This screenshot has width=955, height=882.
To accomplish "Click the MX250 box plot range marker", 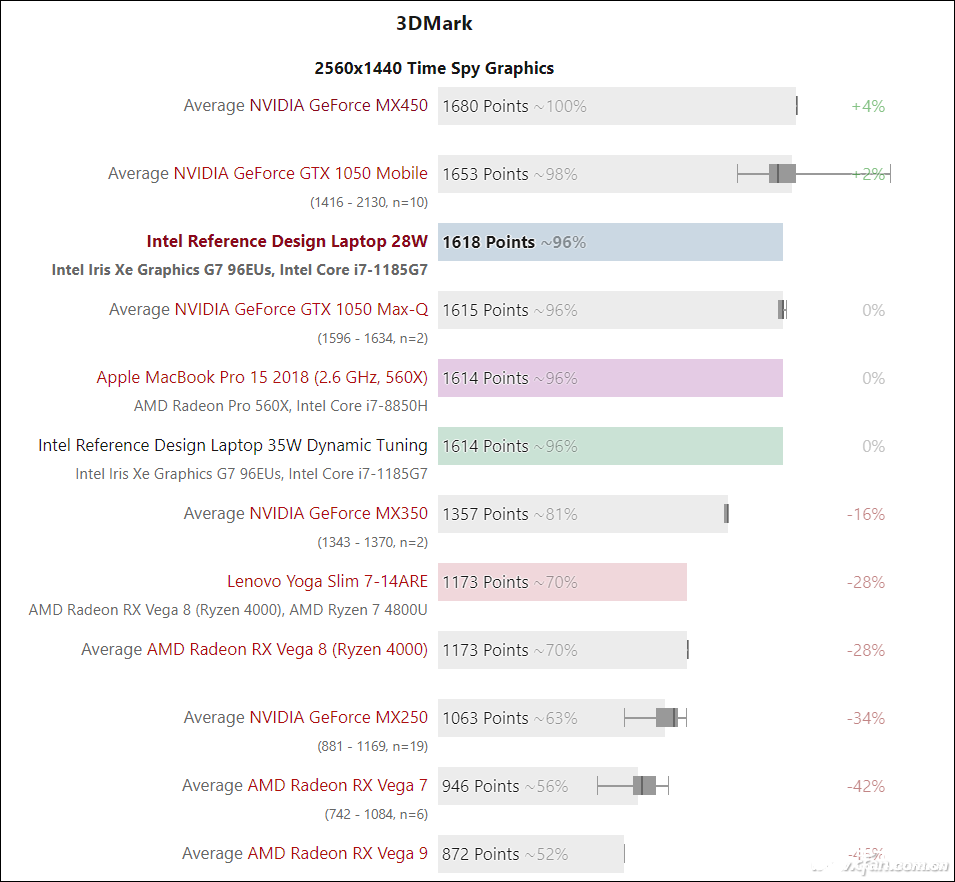I will click(666, 718).
